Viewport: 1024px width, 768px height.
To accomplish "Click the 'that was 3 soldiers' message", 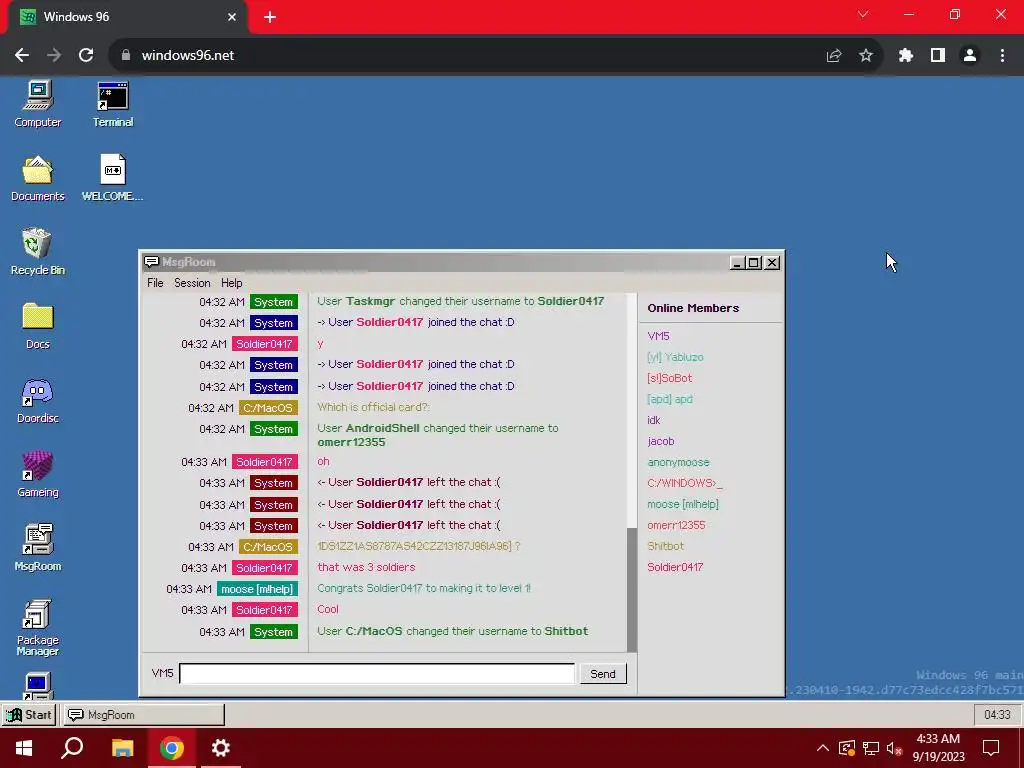I will pos(366,567).
